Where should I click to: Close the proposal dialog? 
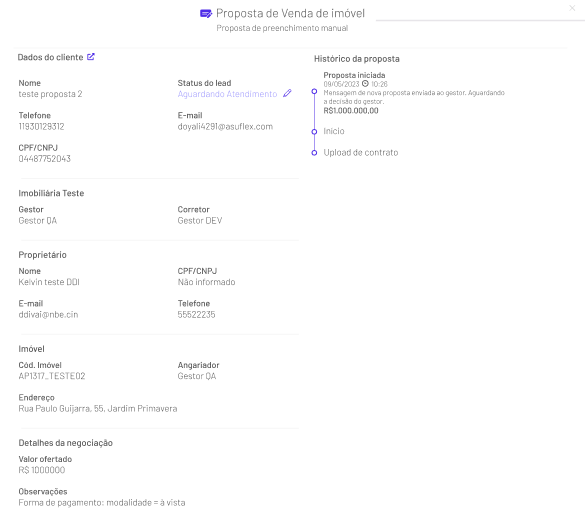[x=572, y=8]
